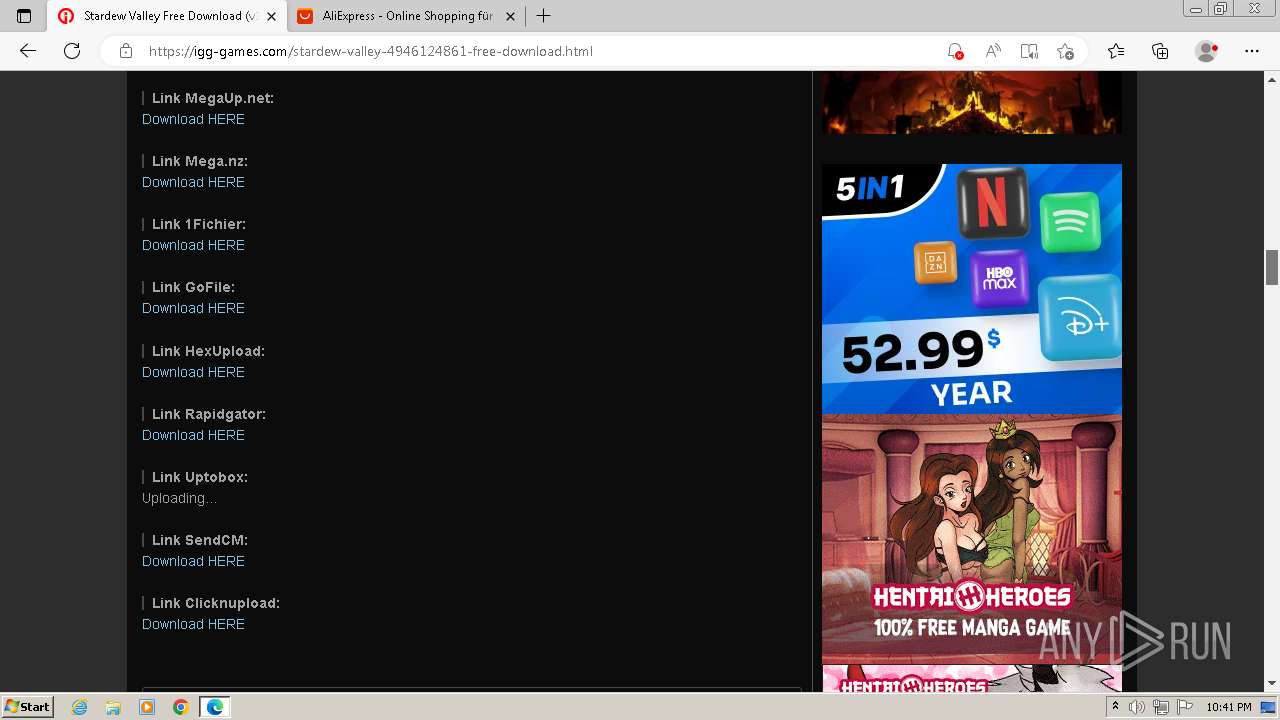Select the 'Link MegaUp.net:' heading

click(x=213, y=98)
